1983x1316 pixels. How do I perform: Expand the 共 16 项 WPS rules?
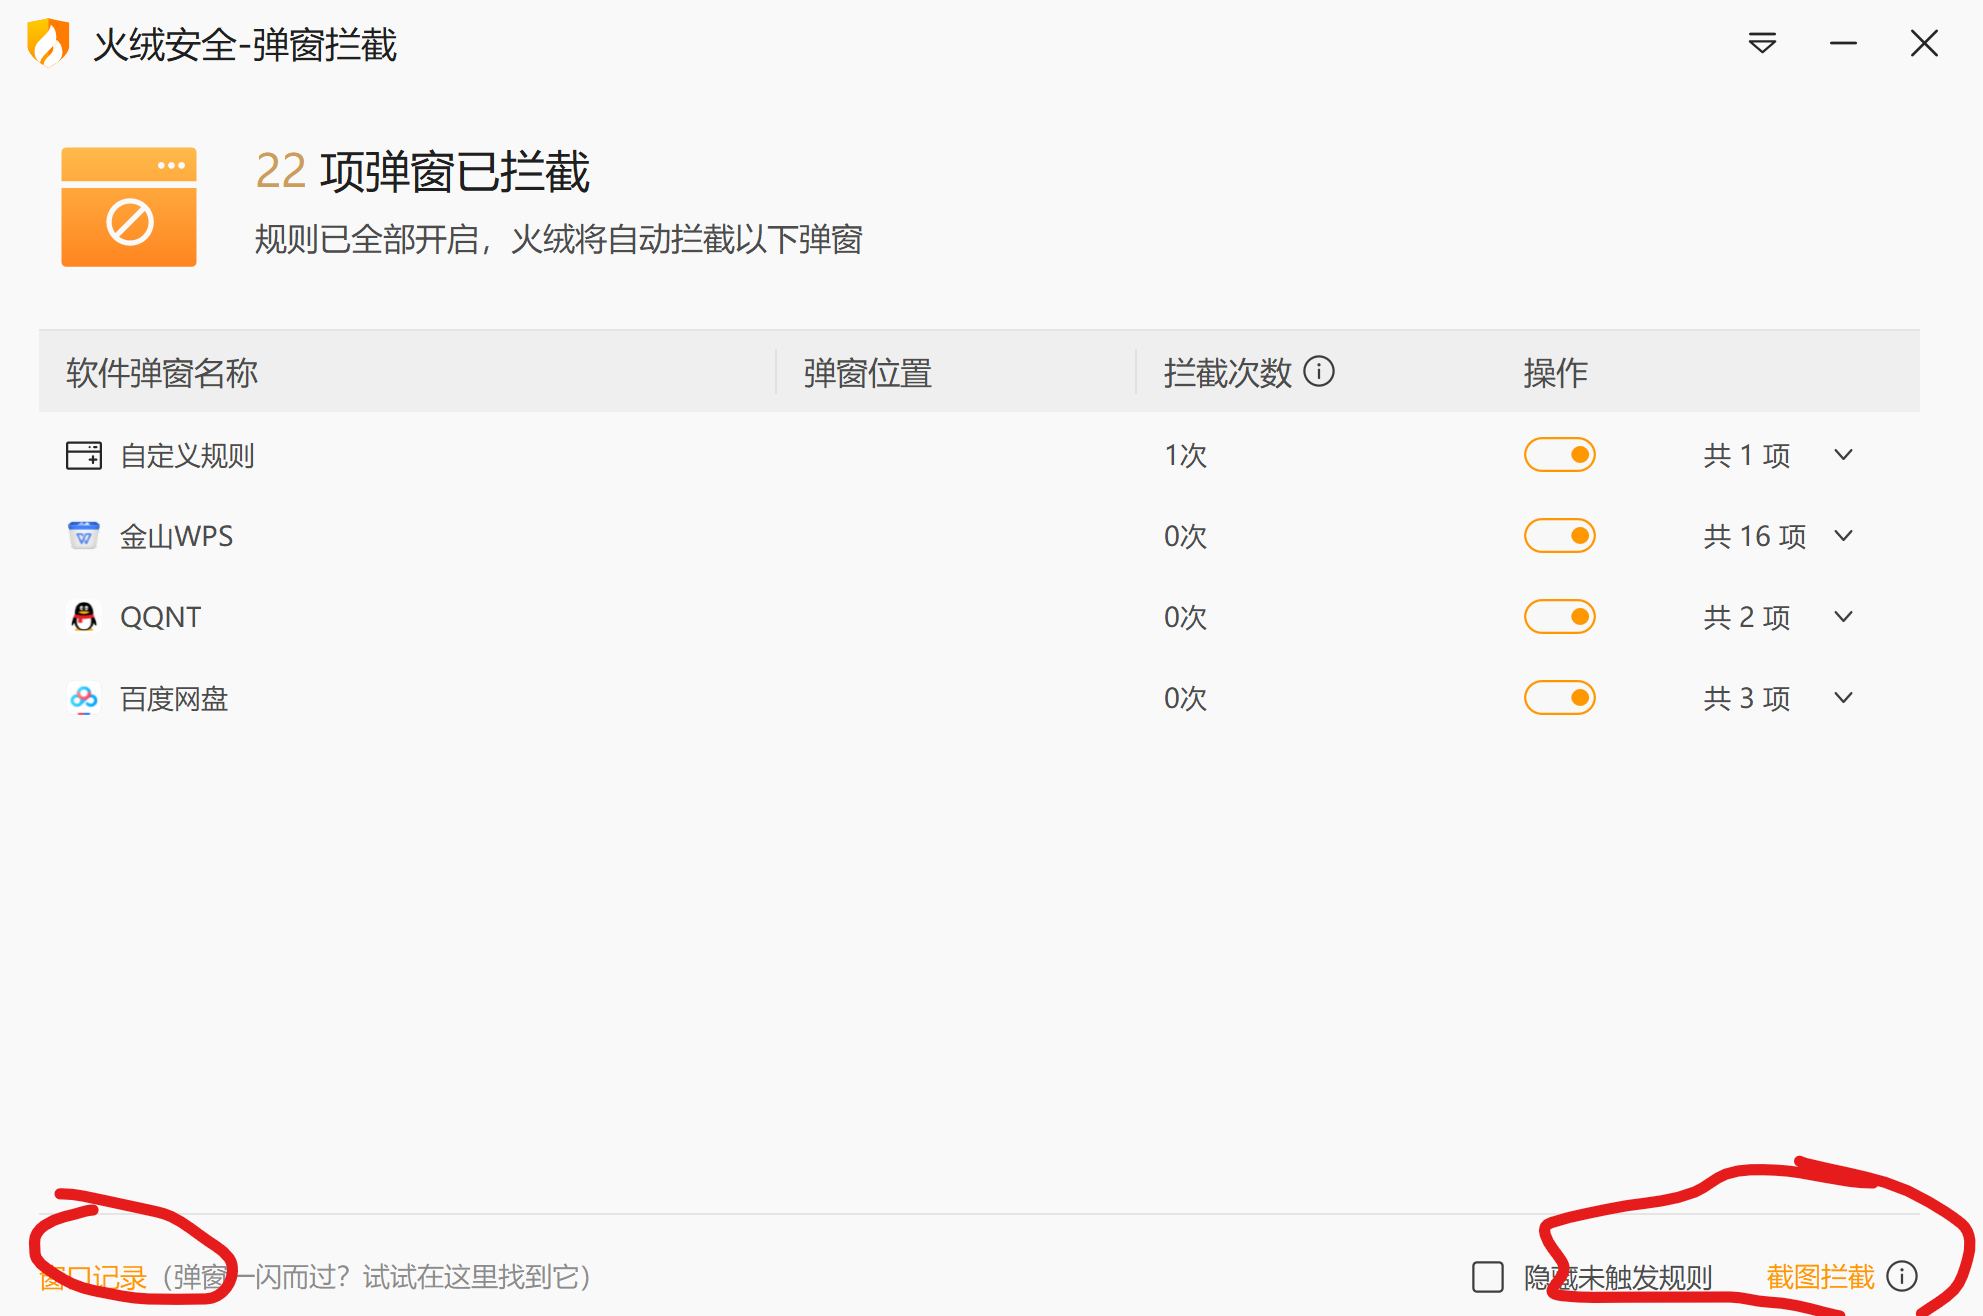(1843, 536)
